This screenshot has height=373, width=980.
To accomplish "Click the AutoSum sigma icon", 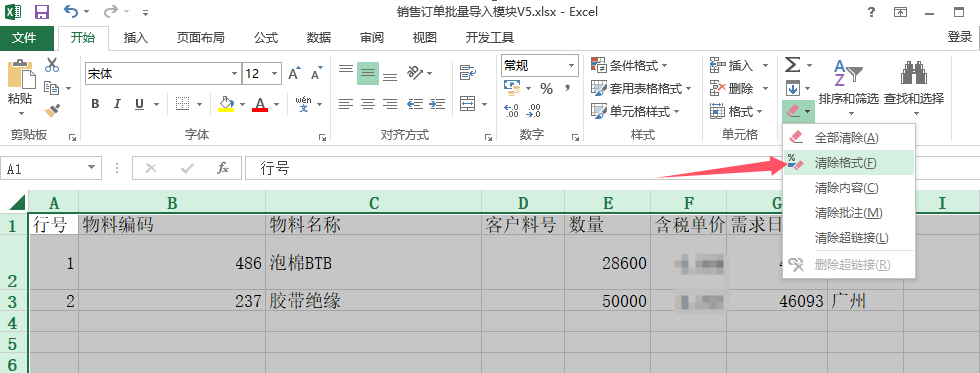I will (792, 64).
